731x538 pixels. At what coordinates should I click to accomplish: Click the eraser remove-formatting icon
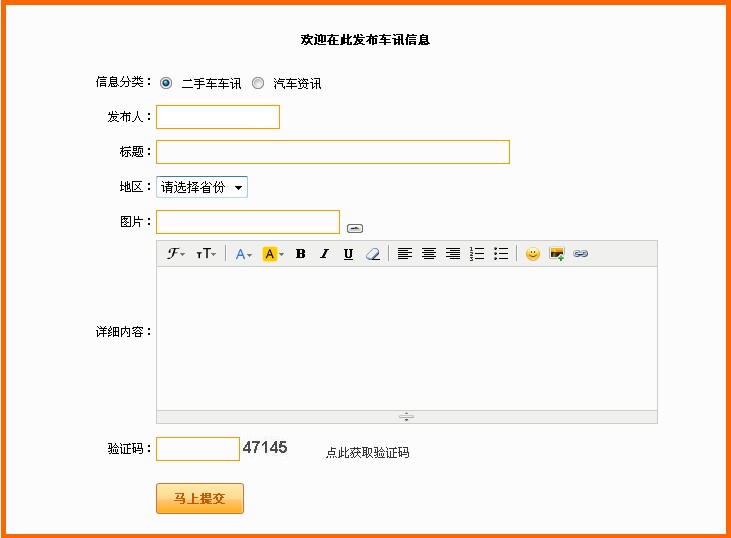point(373,254)
